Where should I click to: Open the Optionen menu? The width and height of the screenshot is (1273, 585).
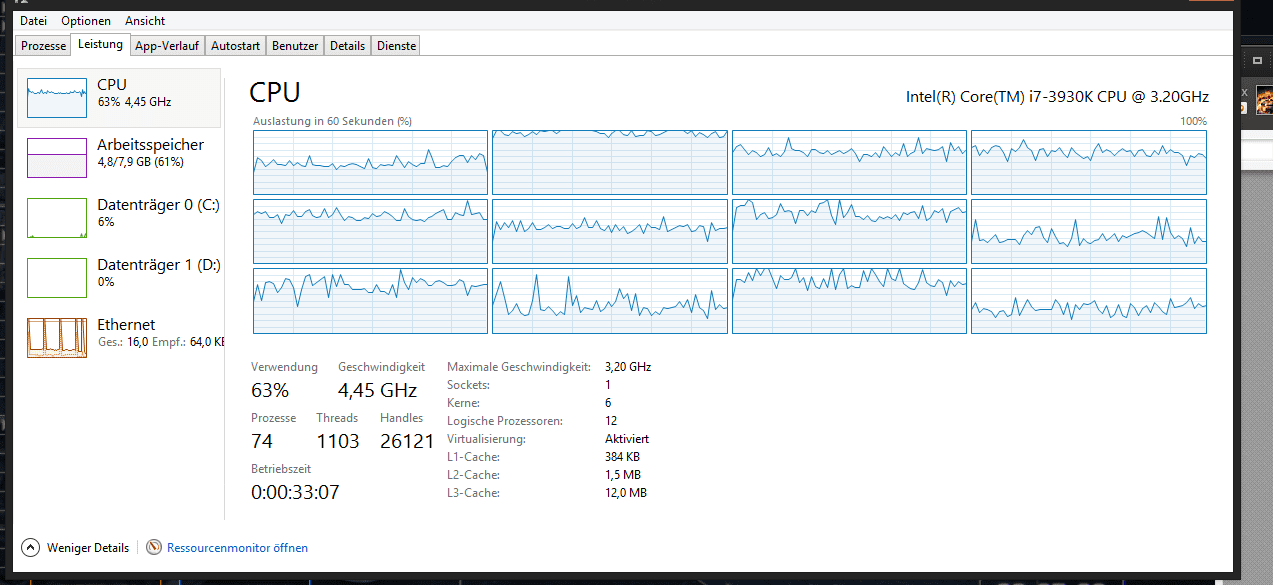pos(85,21)
